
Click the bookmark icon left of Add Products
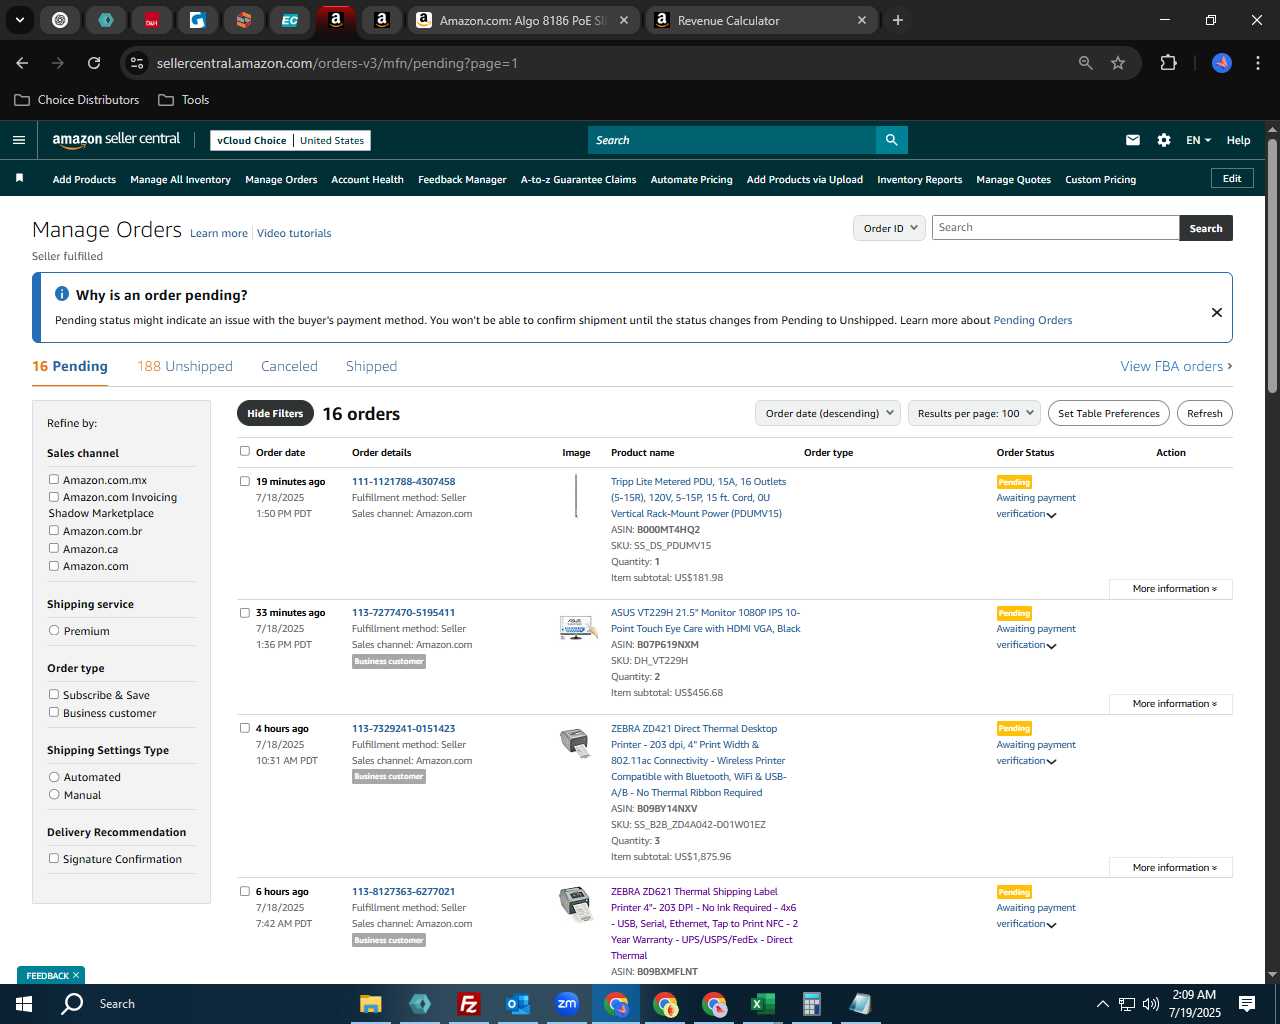[19, 179]
